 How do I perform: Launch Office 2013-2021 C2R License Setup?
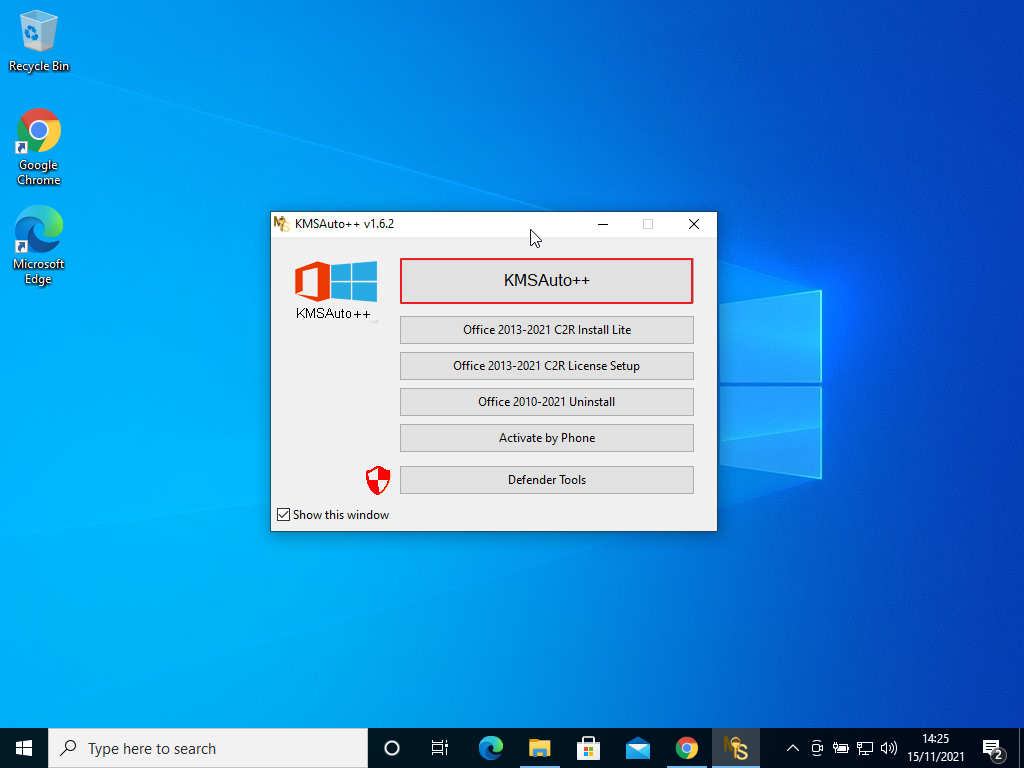[x=547, y=366]
